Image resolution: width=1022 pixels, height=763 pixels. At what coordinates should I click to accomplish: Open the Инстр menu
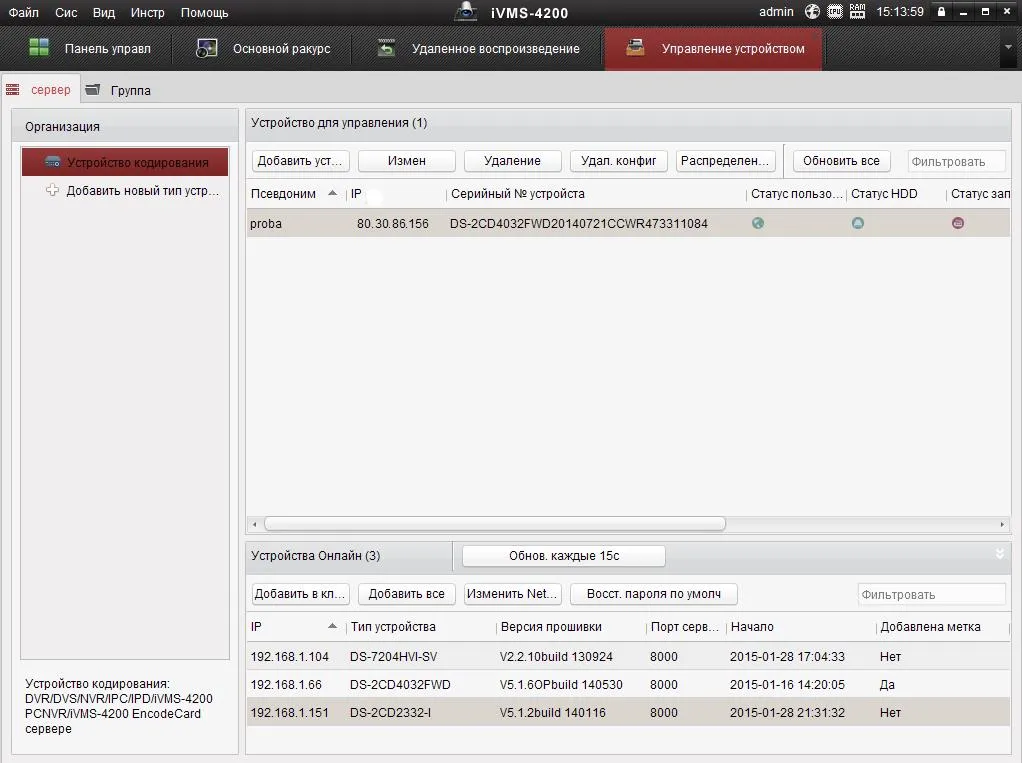148,12
